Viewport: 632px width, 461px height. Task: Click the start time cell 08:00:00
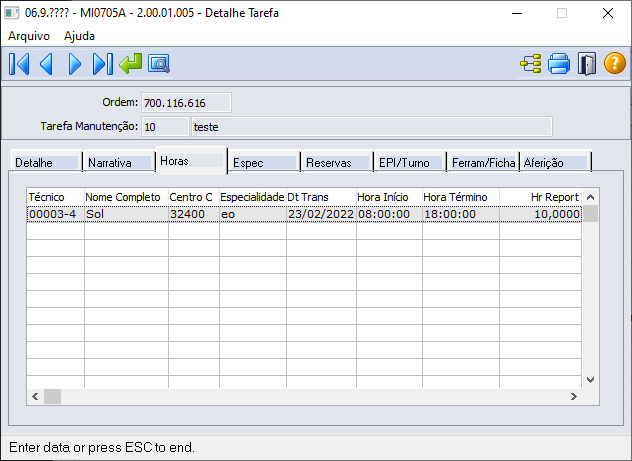[389, 214]
